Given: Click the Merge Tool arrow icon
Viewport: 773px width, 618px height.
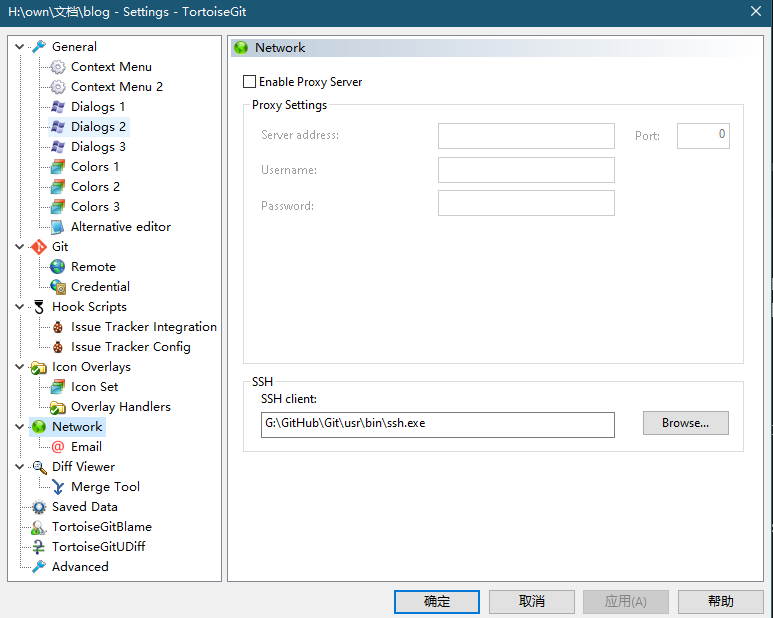Looking at the screenshot, I should coord(58,487).
